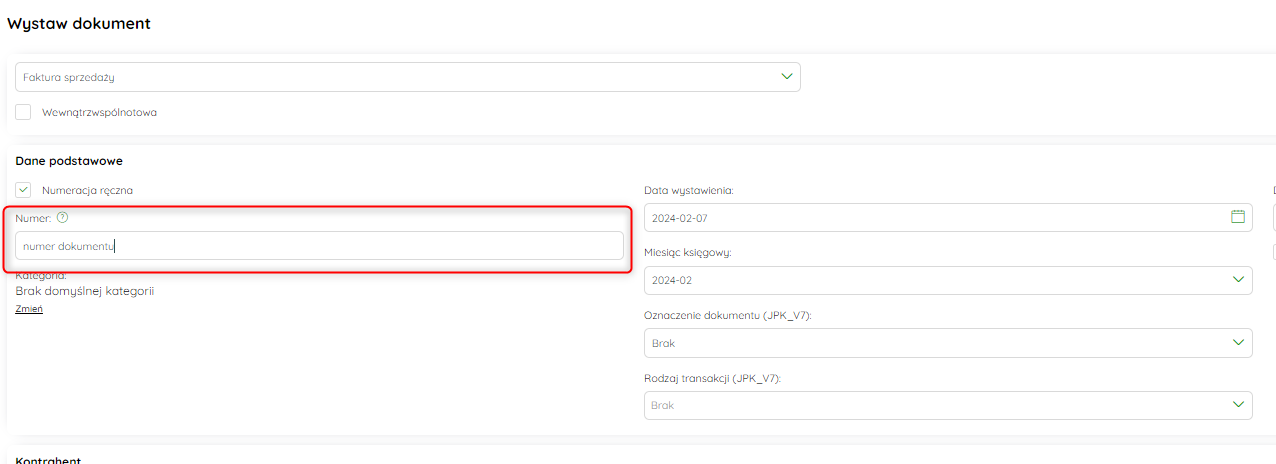
Task: Click the Data wystawienia date field 2024-02-07
Action: coord(948,217)
